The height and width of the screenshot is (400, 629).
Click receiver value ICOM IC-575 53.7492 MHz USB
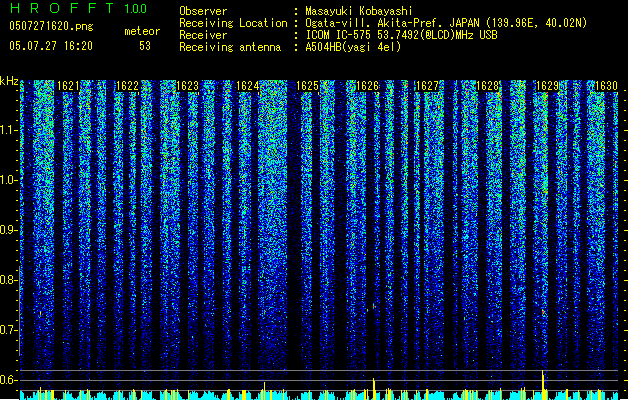click(x=401, y=35)
